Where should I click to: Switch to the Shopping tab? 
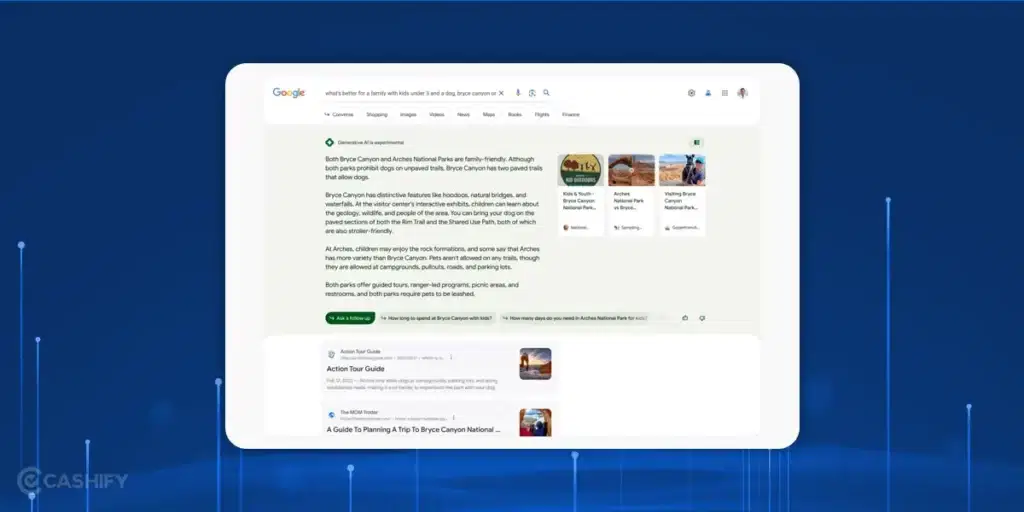point(377,114)
